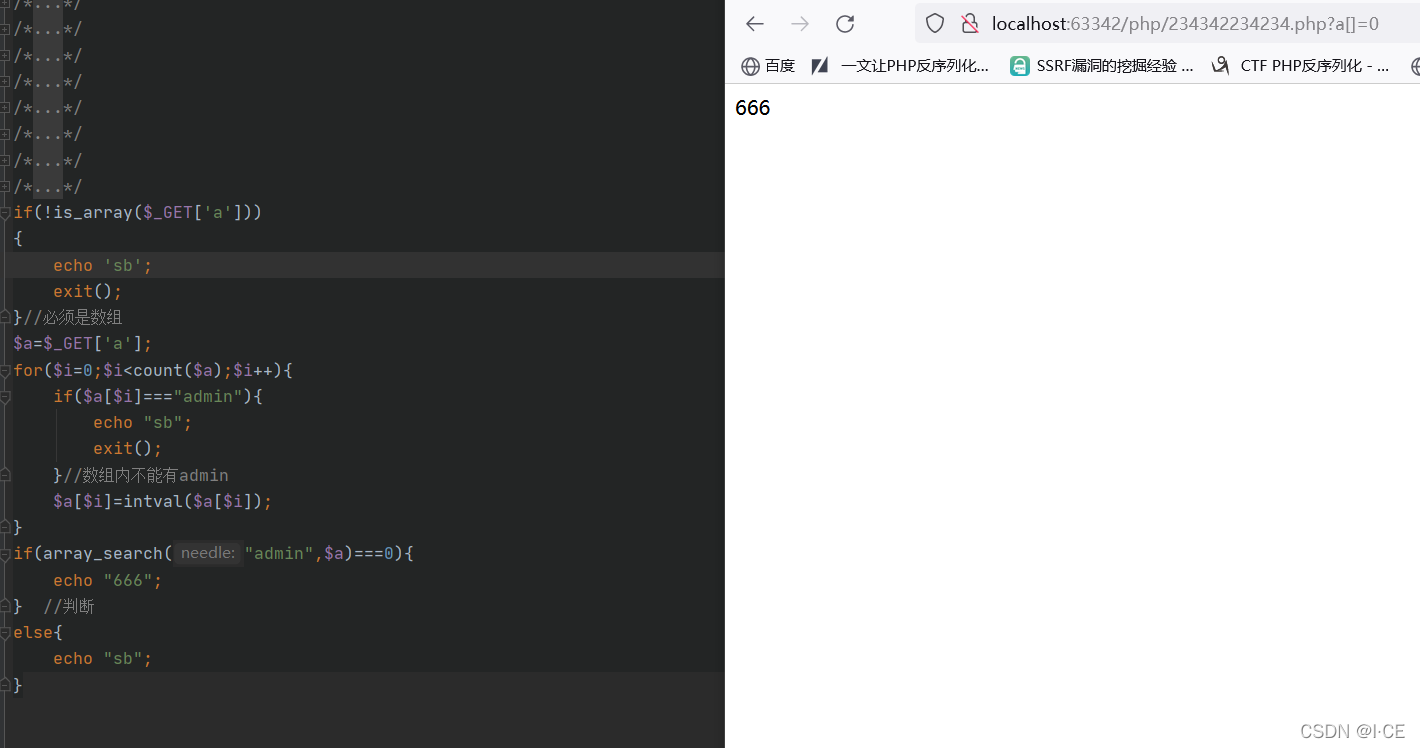Click the needle: parameter hint
This screenshot has height=748, width=1420.
tap(208, 553)
